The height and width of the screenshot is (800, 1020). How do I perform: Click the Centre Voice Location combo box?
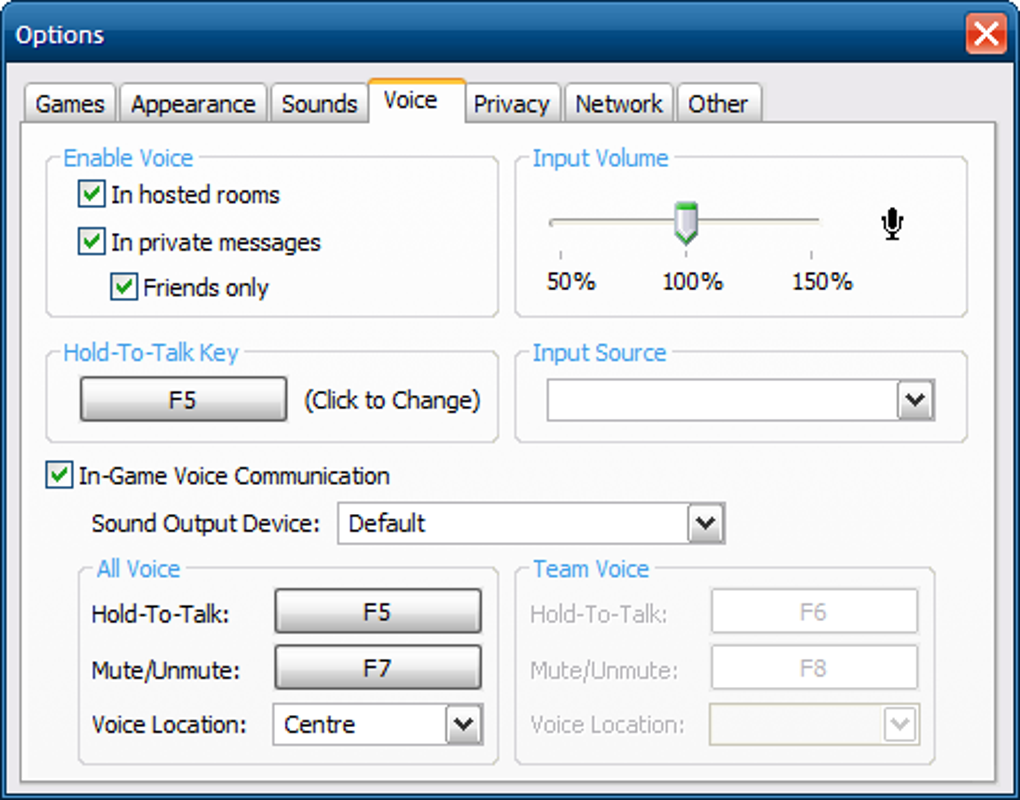pos(377,724)
